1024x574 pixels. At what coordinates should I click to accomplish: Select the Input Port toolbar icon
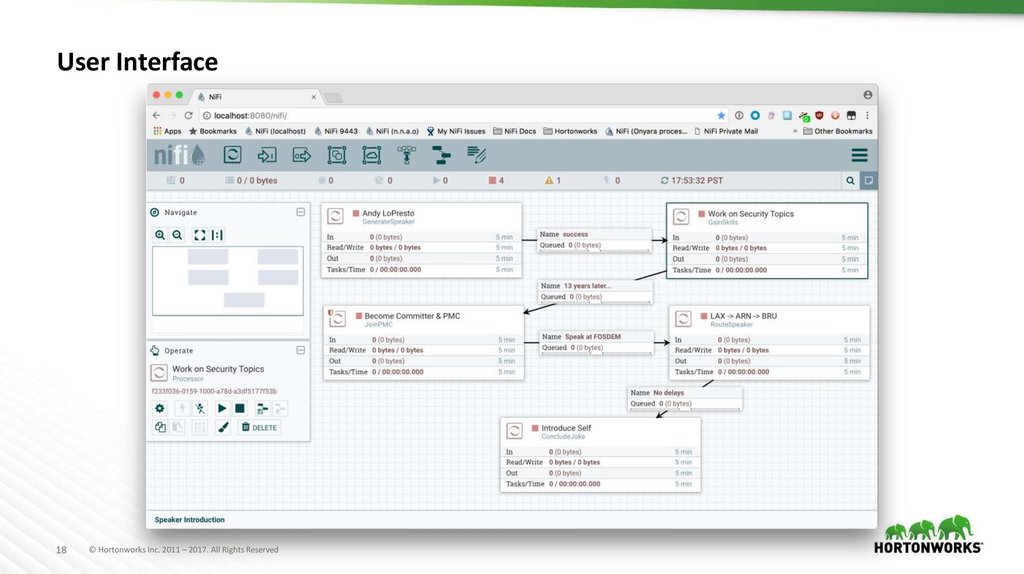click(x=266, y=155)
